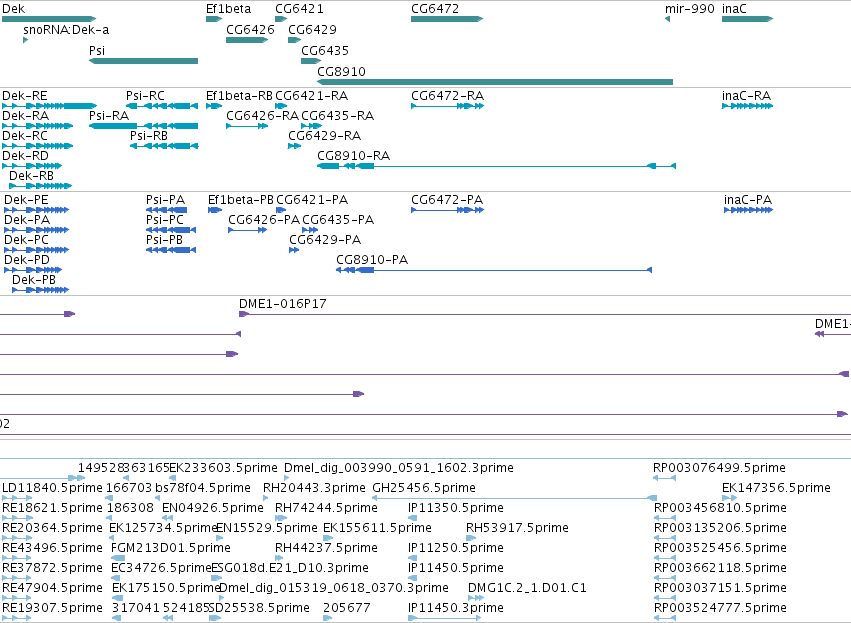The height and width of the screenshot is (623, 851).
Task: Select the Dek-RE transcript
Action: coord(49,106)
